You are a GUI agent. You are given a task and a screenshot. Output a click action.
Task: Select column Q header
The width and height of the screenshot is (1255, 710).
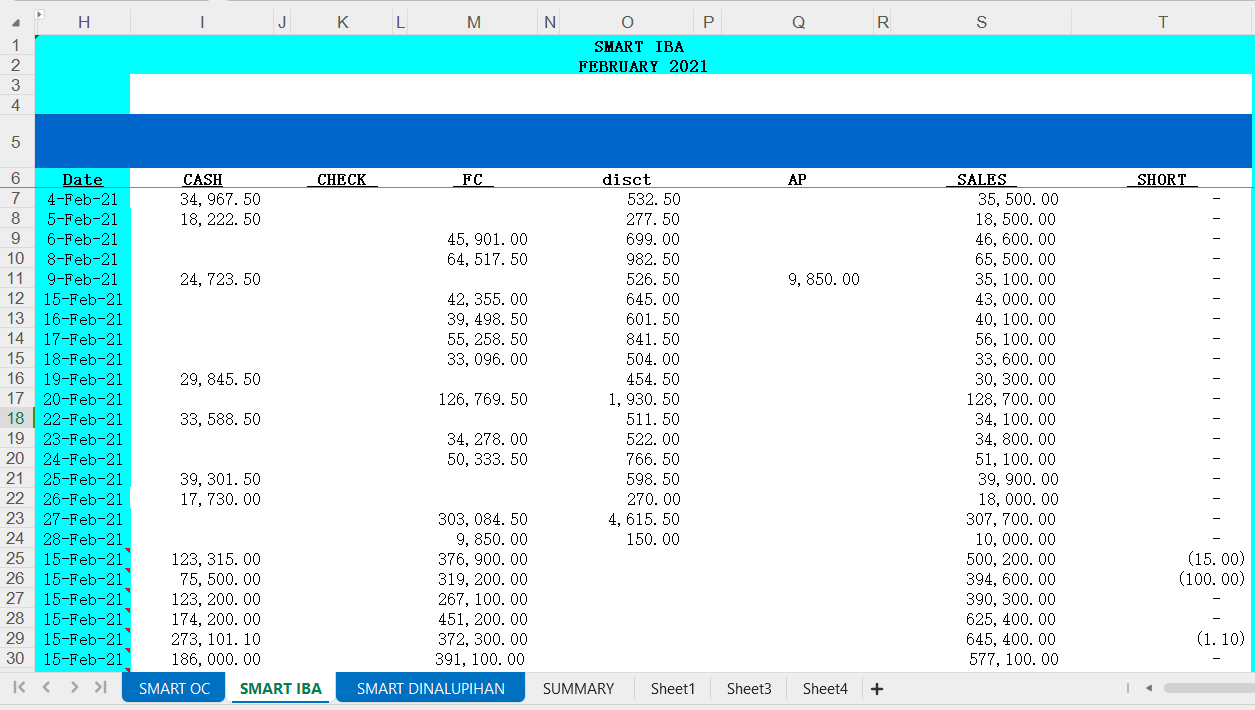pos(798,22)
